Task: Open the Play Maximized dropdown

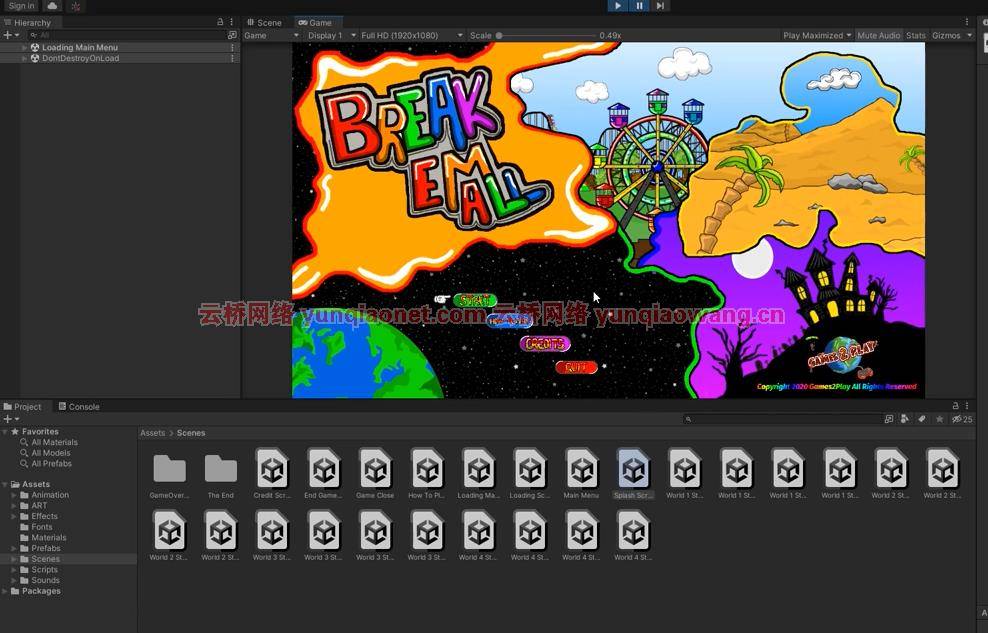Action: pyautogui.click(x=817, y=35)
